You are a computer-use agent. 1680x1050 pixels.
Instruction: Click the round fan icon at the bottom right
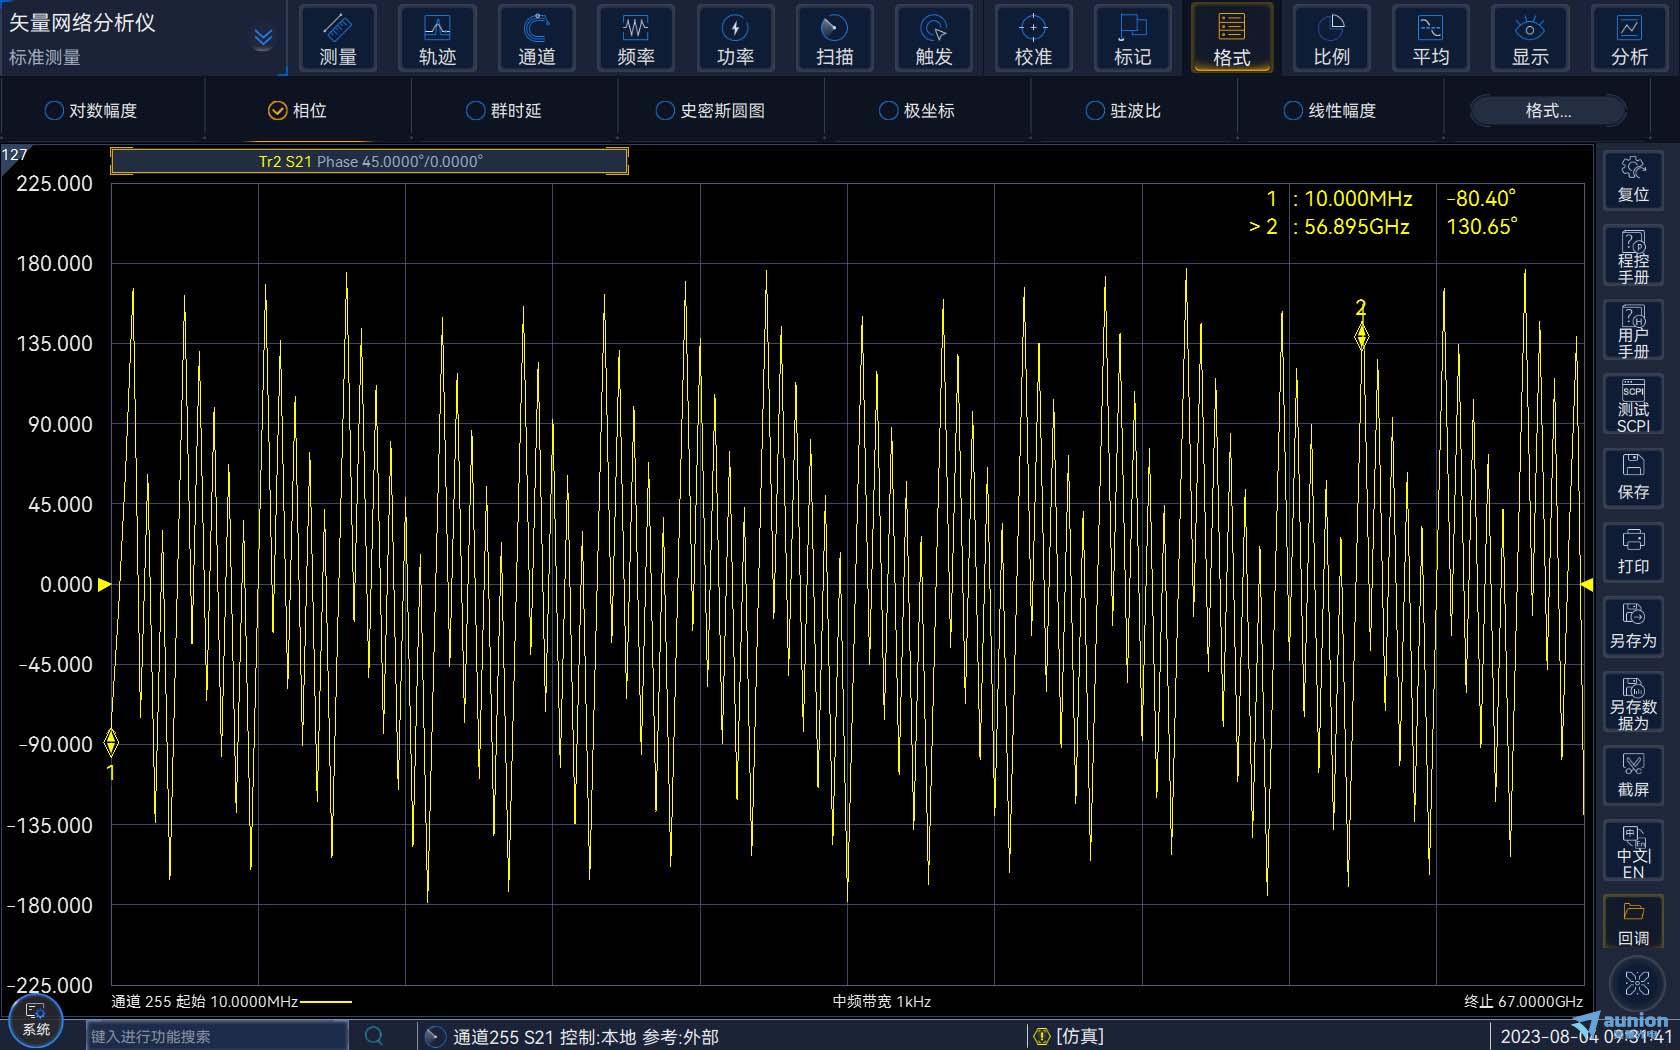coord(1637,983)
